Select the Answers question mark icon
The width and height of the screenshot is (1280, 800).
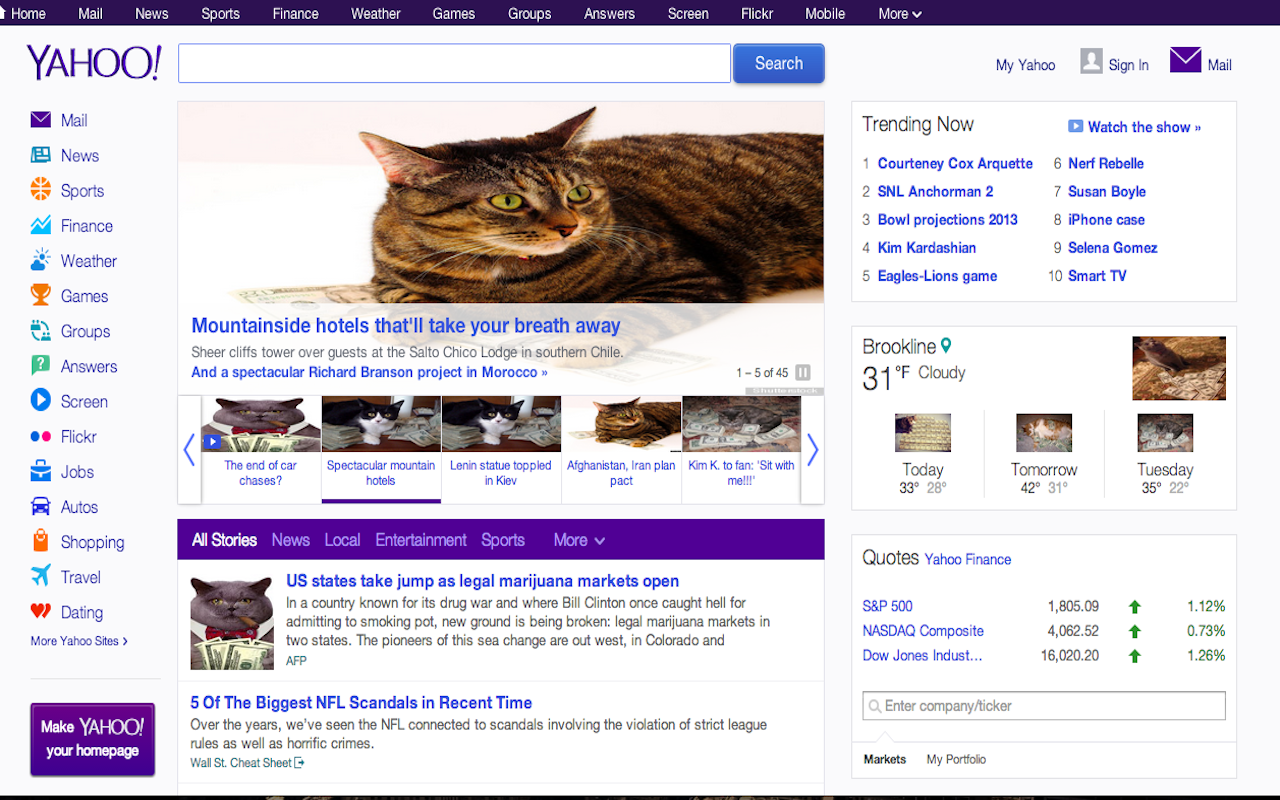click(x=40, y=366)
